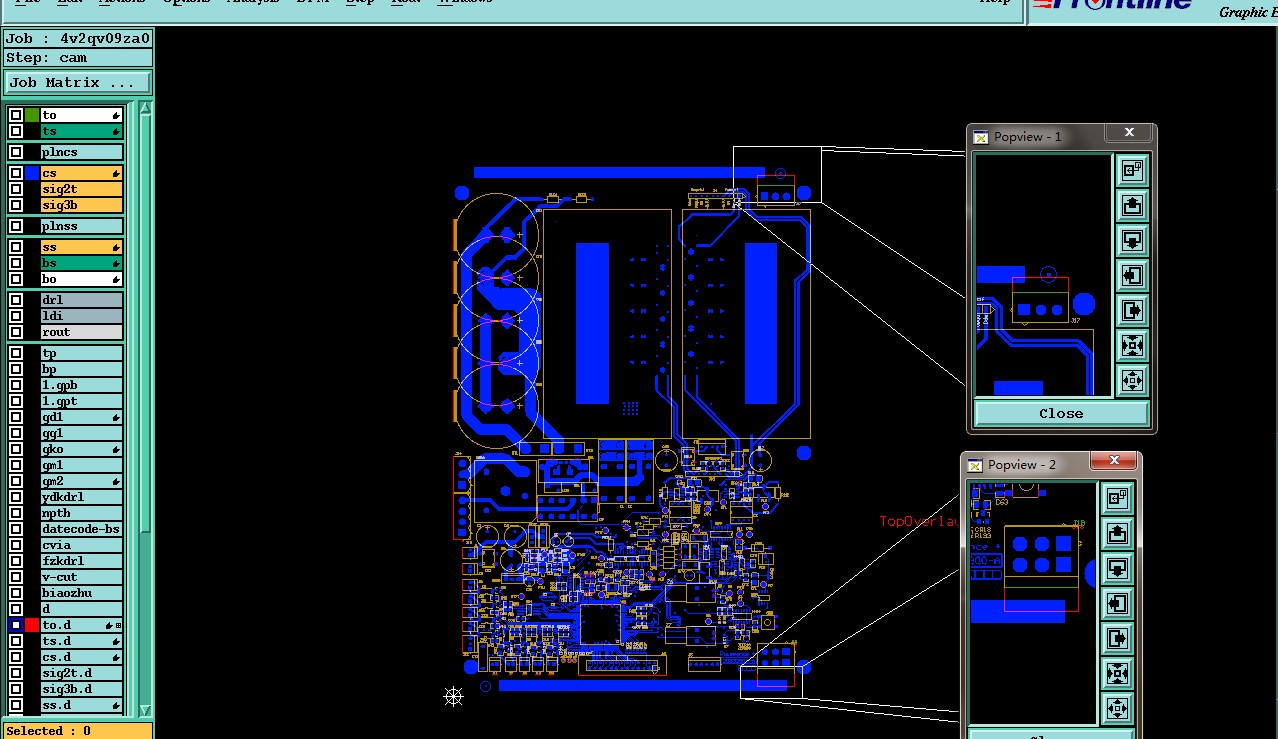The width and height of the screenshot is (1278, 739).
Task: Select the 'bp' layer name
Action: (x=81, y=369)
